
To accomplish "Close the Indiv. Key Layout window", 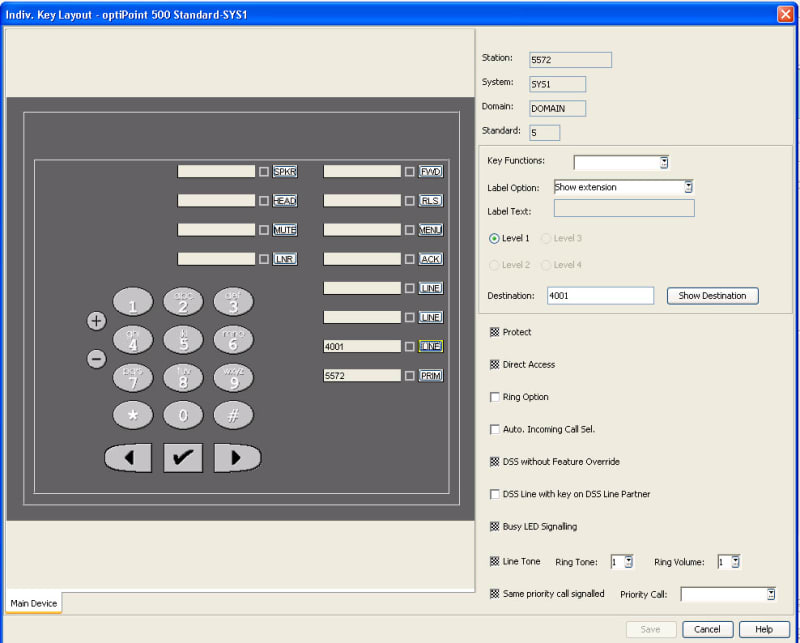I will [785, 14].
